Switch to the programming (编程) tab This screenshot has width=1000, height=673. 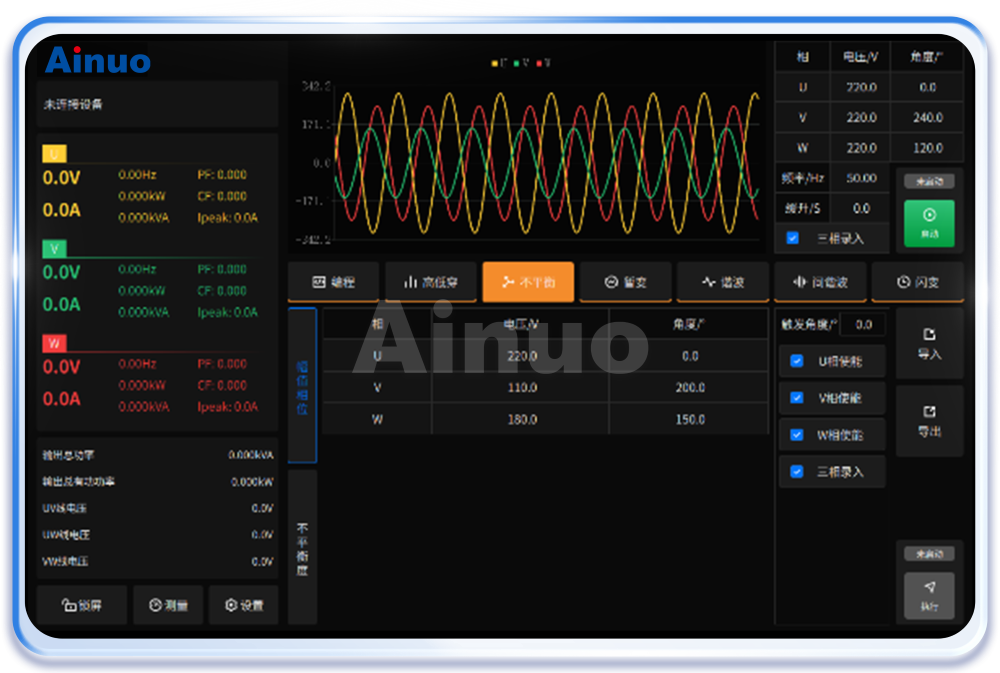(x=333, y=282)
